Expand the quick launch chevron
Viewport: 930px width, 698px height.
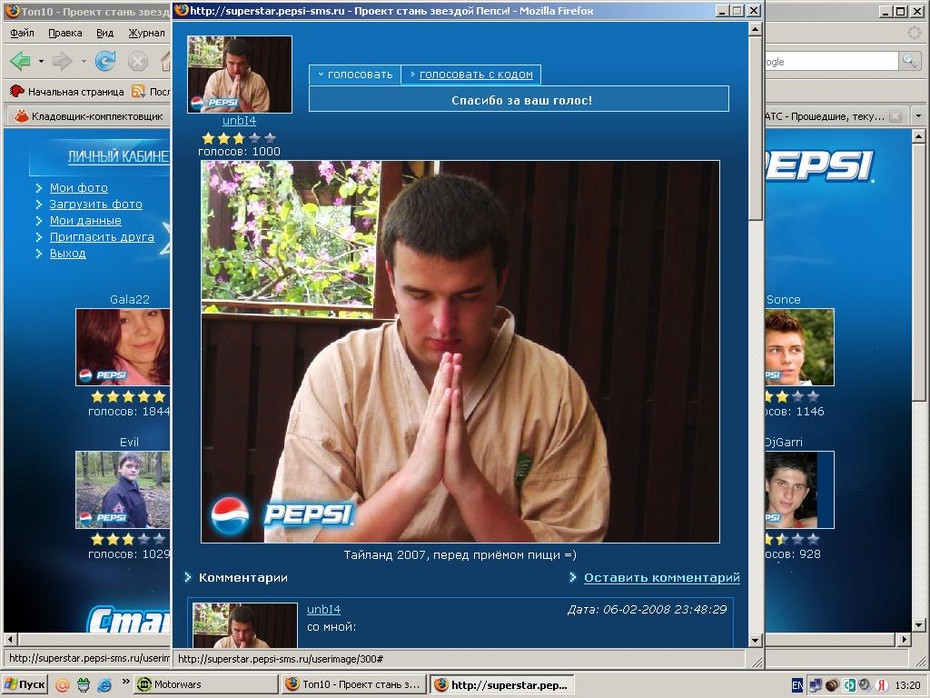pyautogui.click(x=125, y=682)
